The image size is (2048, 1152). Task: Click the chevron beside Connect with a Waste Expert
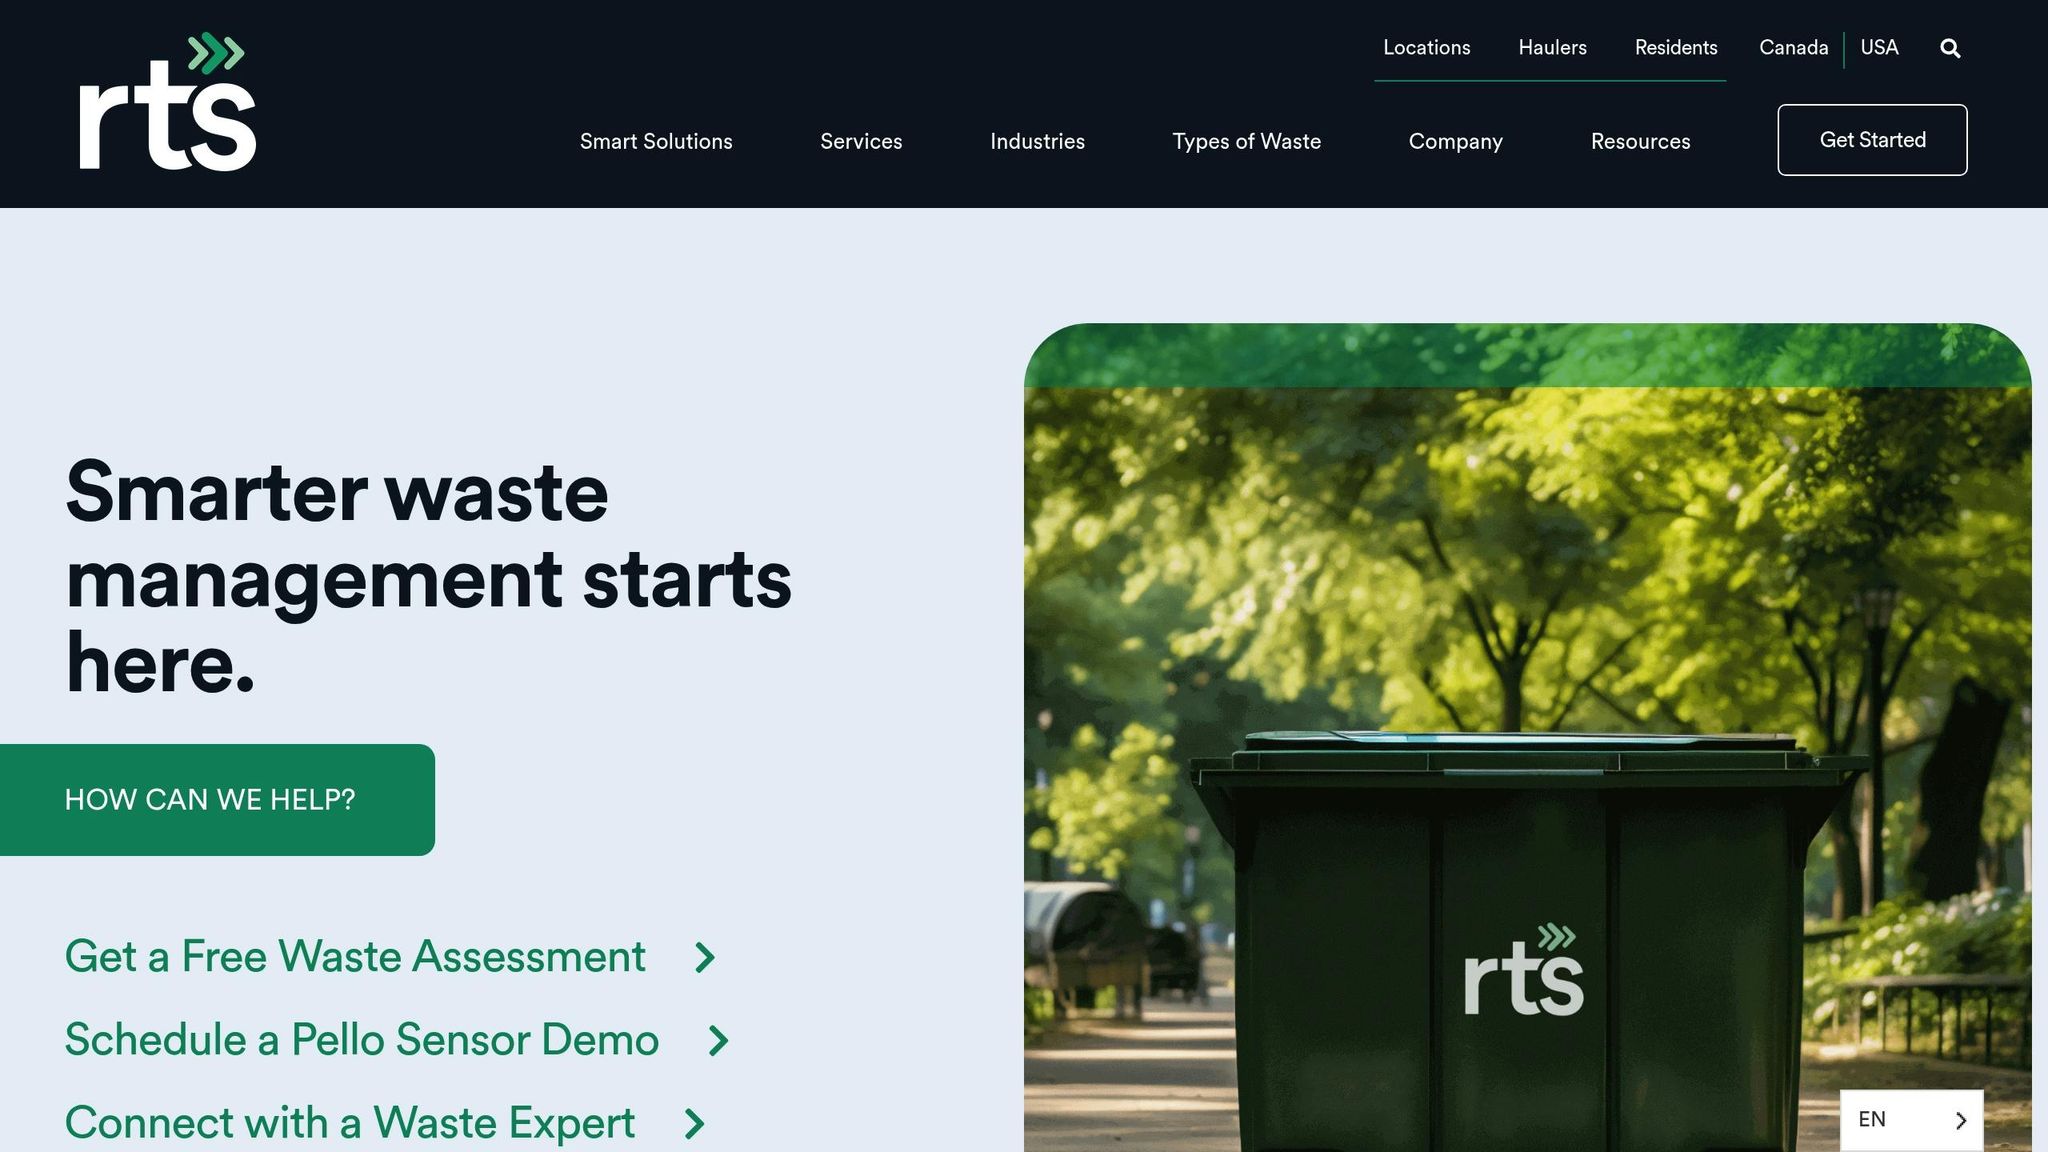coord(694,1124)
